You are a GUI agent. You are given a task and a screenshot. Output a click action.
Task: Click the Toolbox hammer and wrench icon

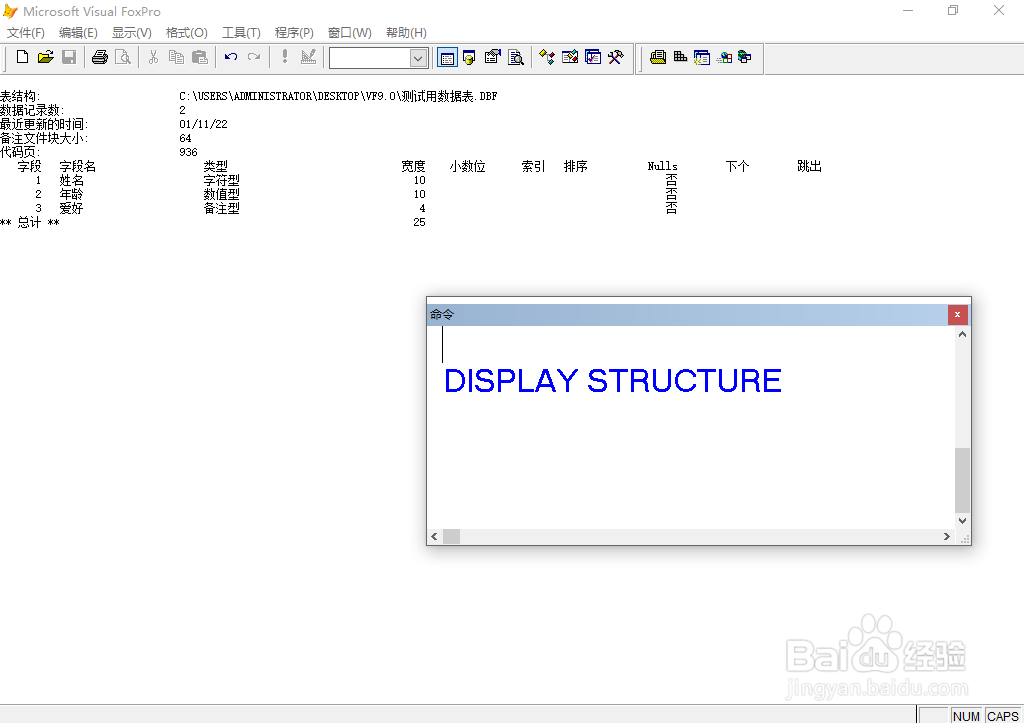tap(616, 57)
